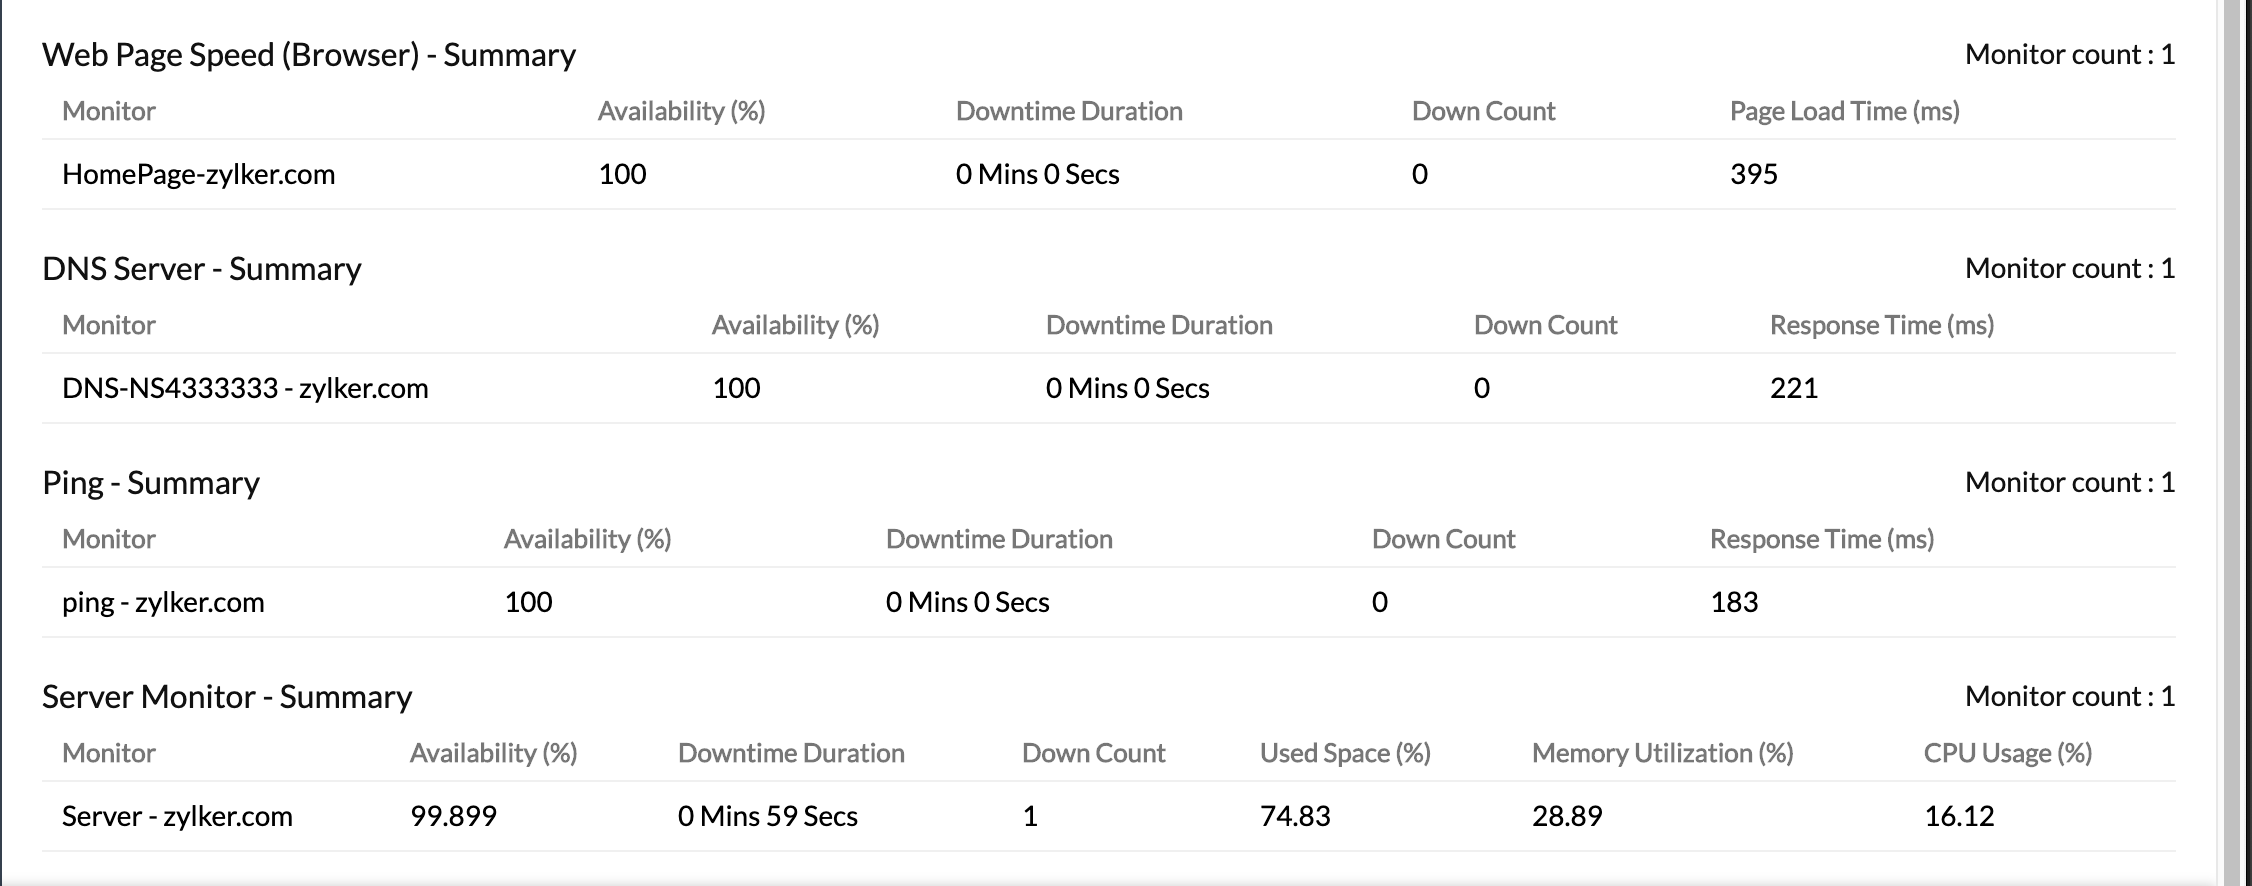
Task: Click the 221 DNS response time value
Action: point(1794,388)
